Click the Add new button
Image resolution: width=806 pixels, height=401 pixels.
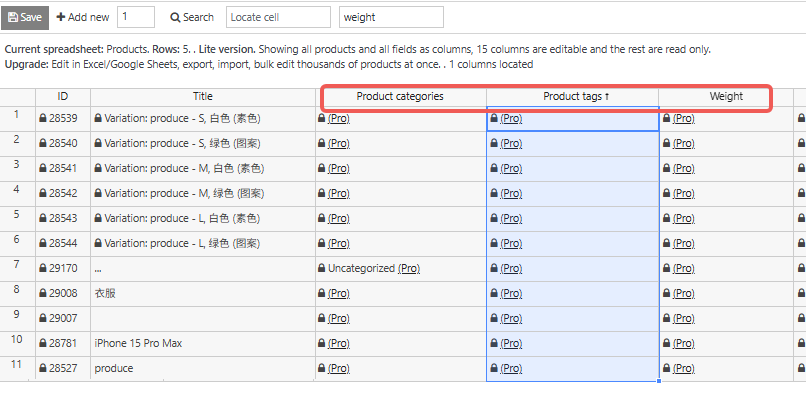point(83,17)
